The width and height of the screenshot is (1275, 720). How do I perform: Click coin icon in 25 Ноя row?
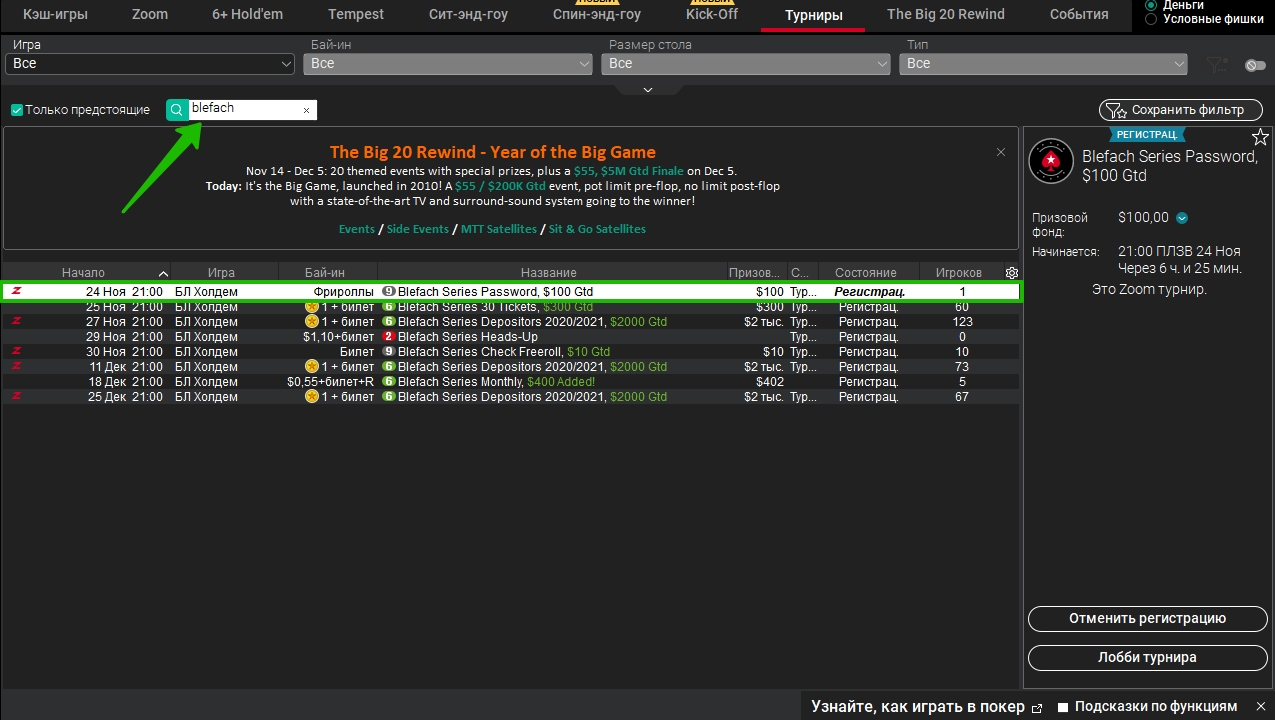[312, 307]
